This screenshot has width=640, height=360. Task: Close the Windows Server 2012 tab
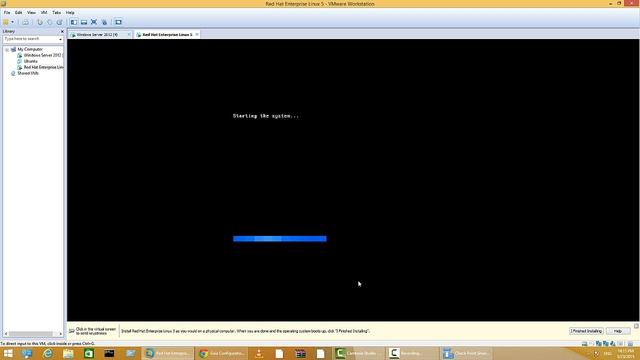tap(129, 35)
